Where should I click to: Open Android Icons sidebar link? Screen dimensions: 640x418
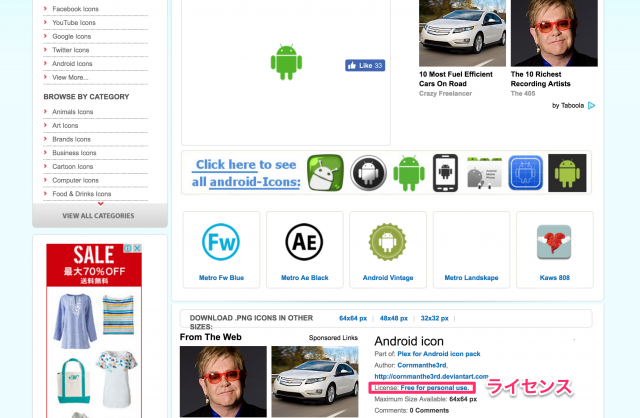(72, 64)
